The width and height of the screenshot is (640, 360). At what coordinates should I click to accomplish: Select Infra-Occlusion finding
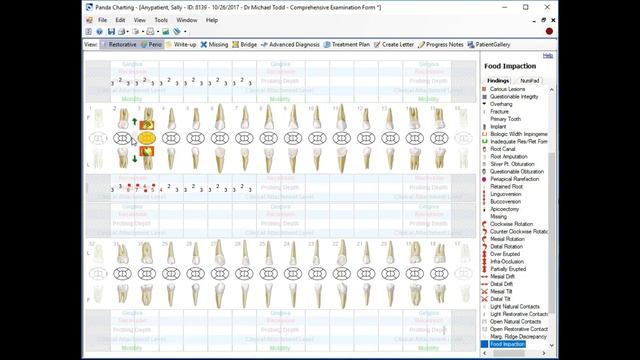click(507, 262)
